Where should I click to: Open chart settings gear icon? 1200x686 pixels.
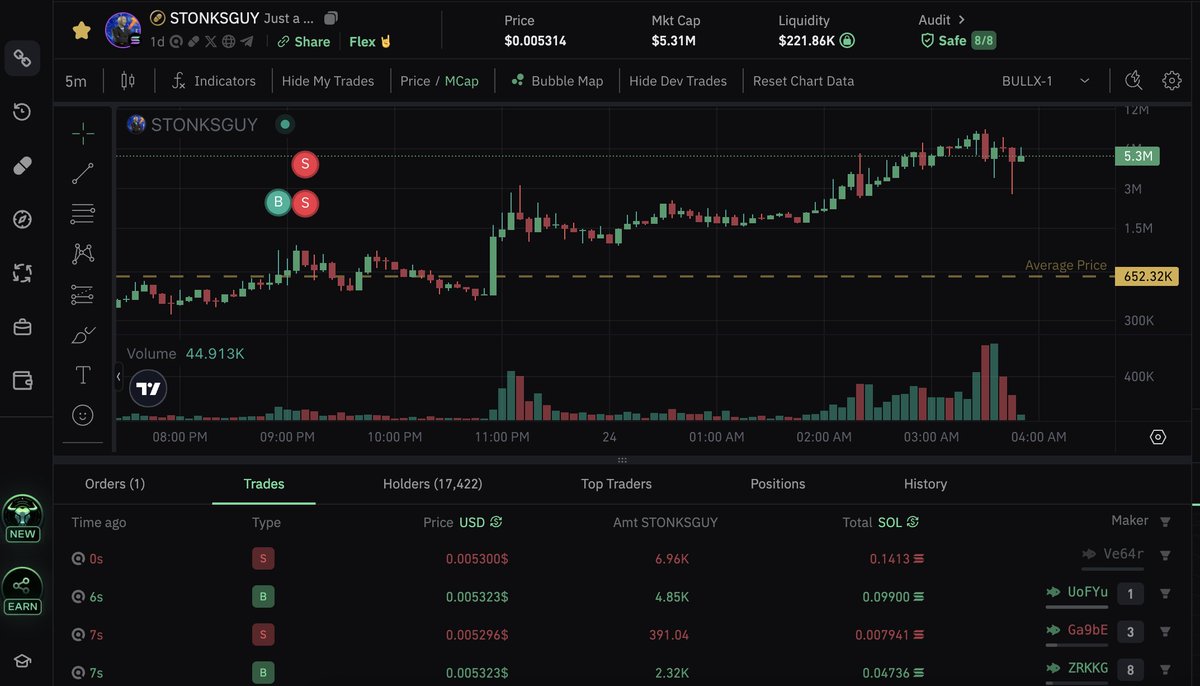pyautogui.click(x=1172, y=81)
